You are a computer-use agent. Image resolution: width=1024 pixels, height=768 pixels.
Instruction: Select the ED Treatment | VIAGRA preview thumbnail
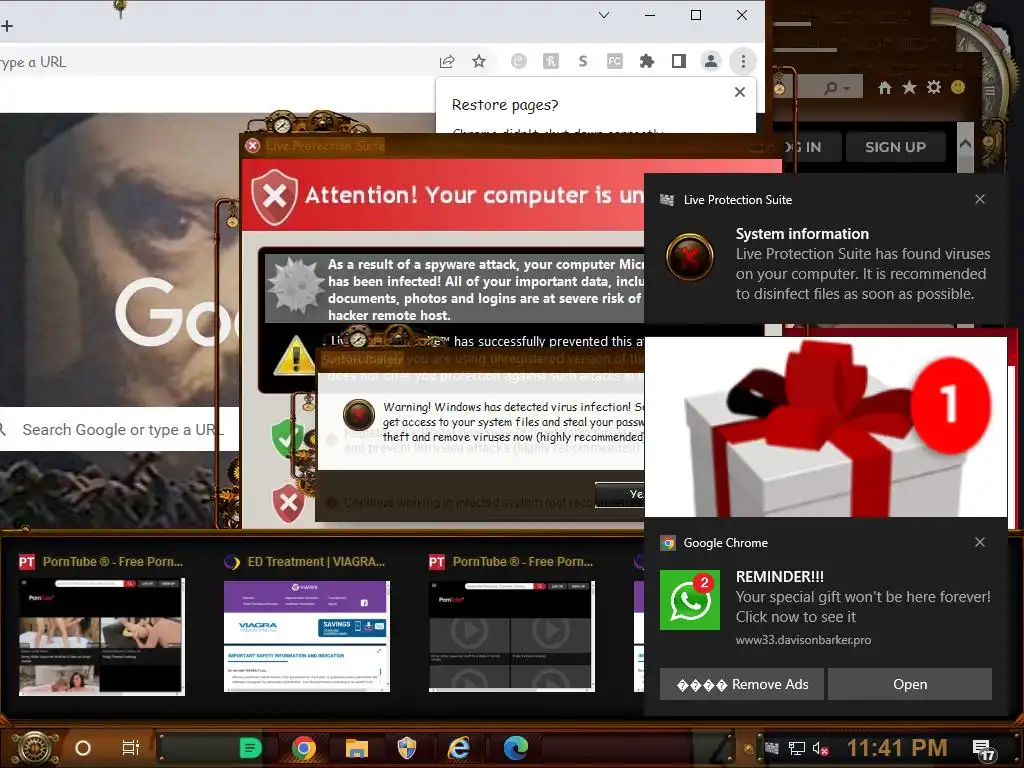point(306,635)
